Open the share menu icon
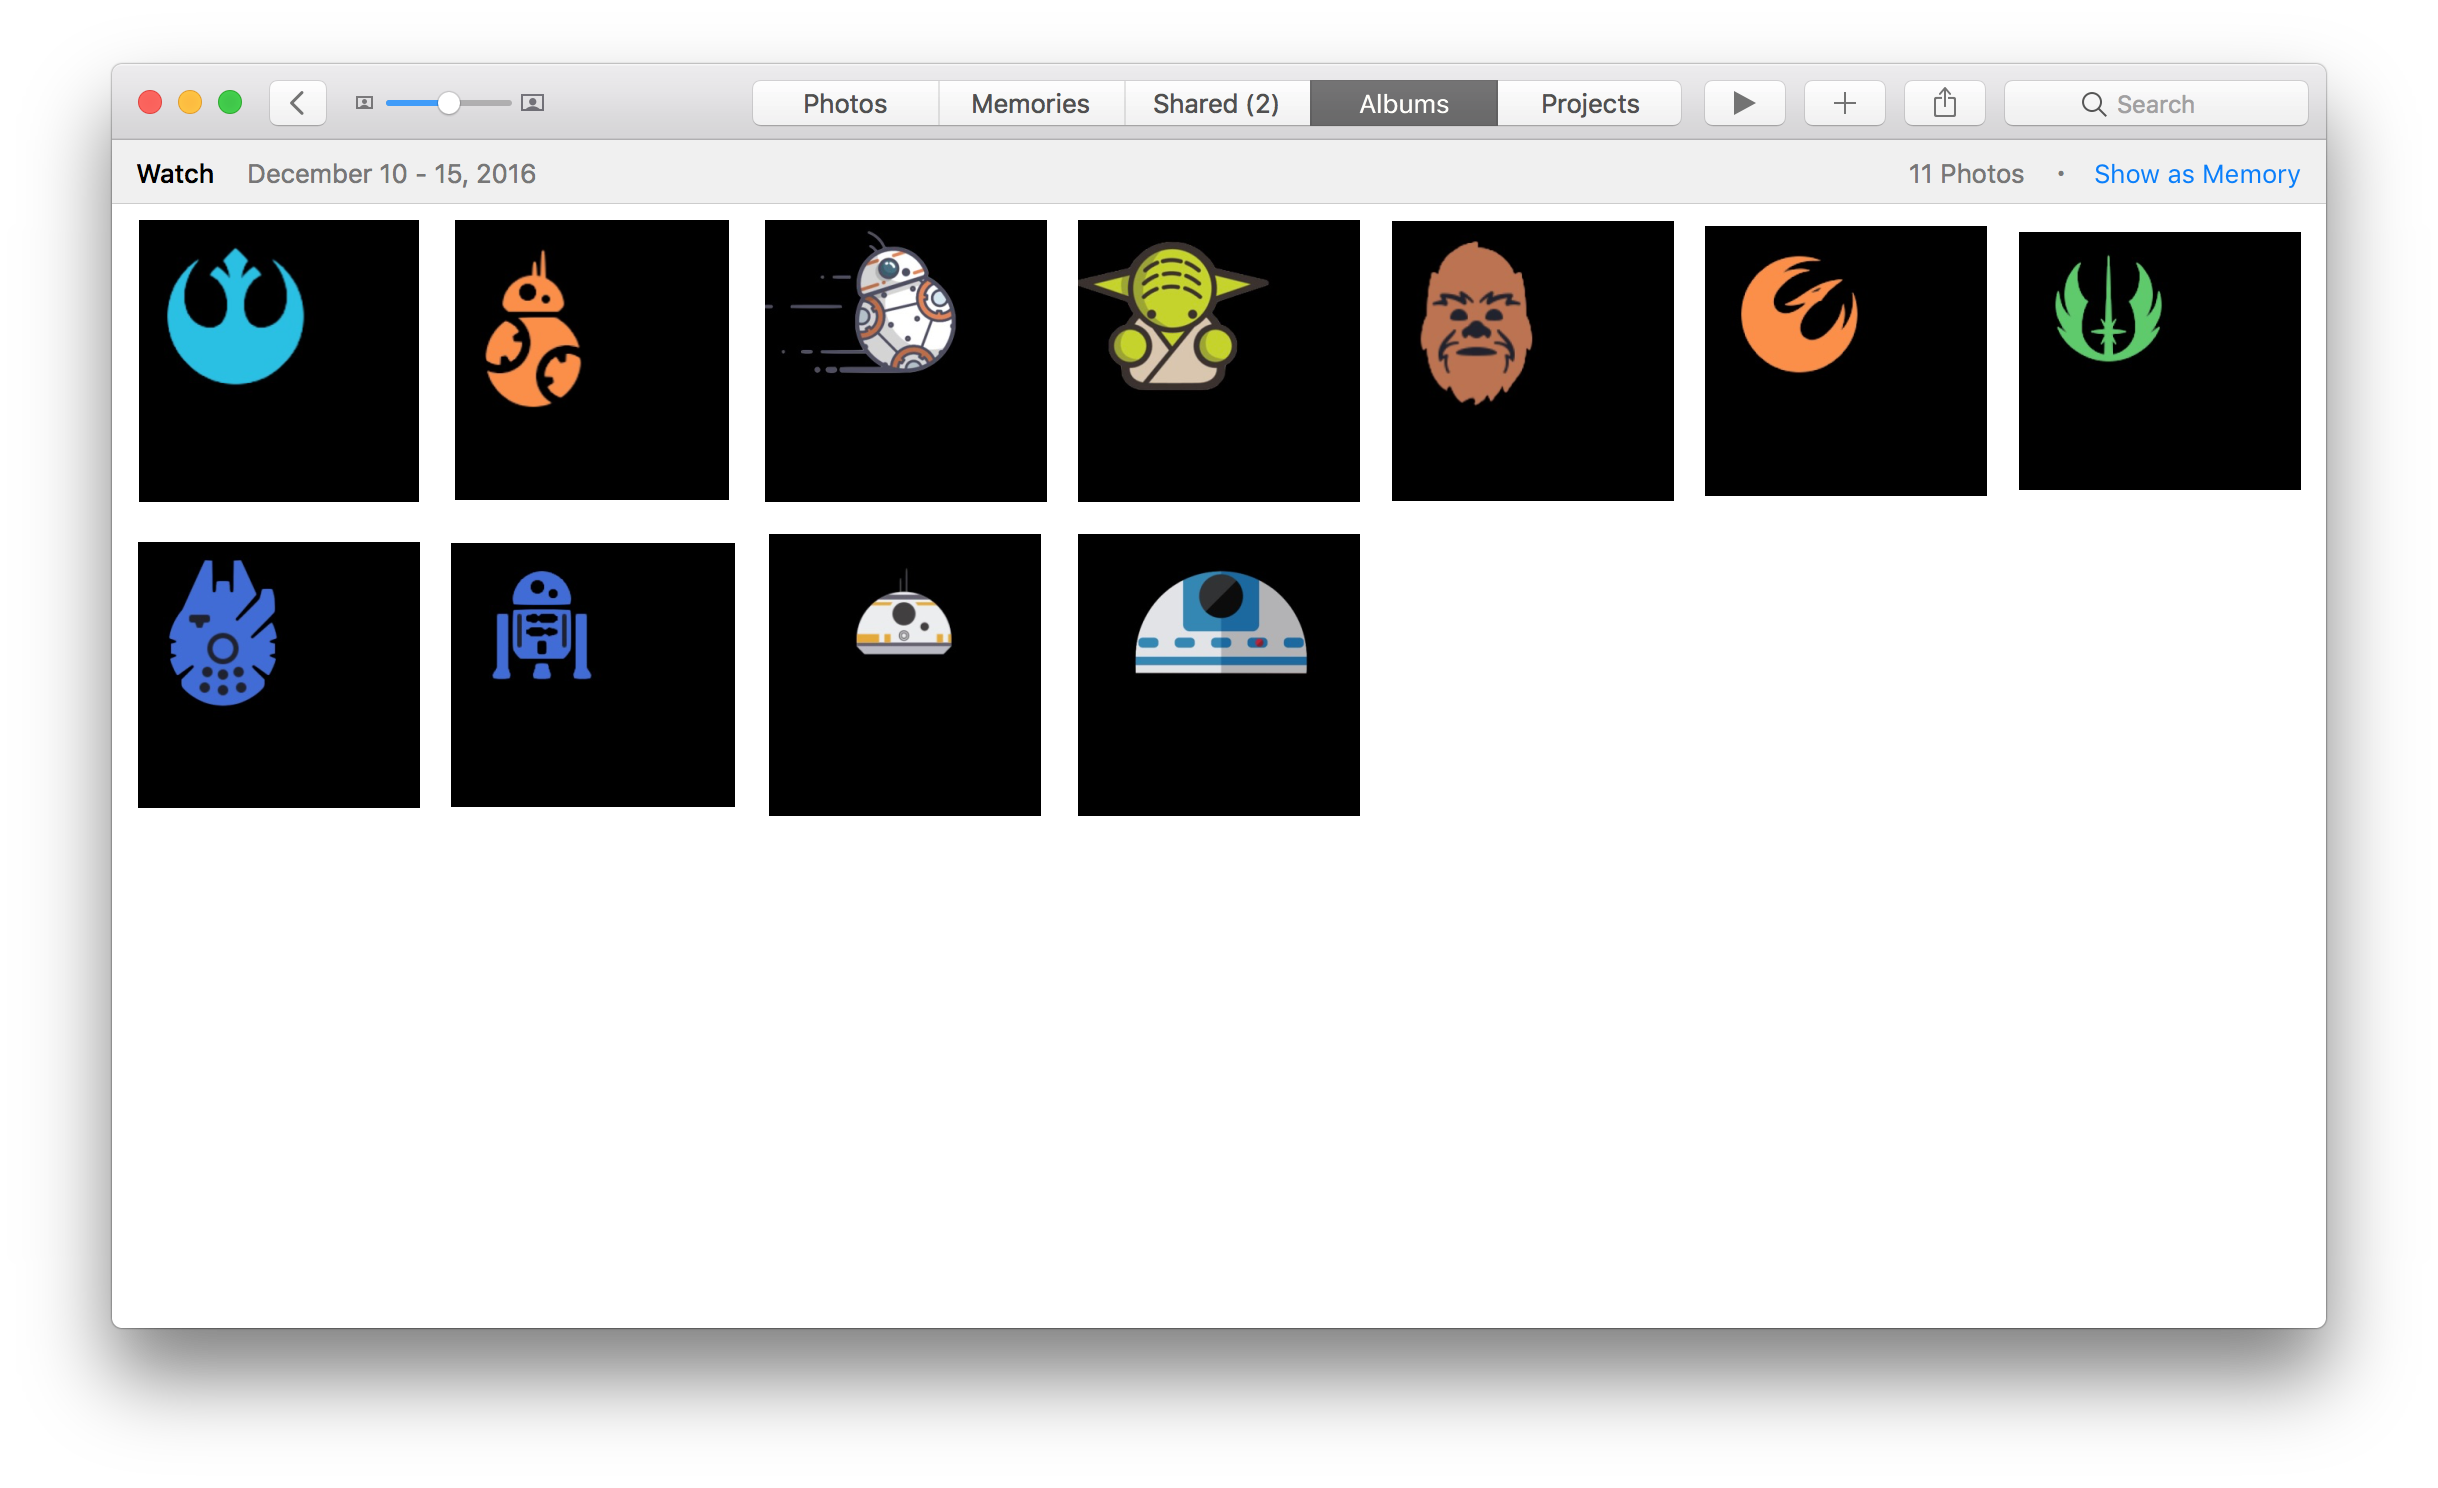This screenshot has height=1488, width=2438. click(1945, 103)
